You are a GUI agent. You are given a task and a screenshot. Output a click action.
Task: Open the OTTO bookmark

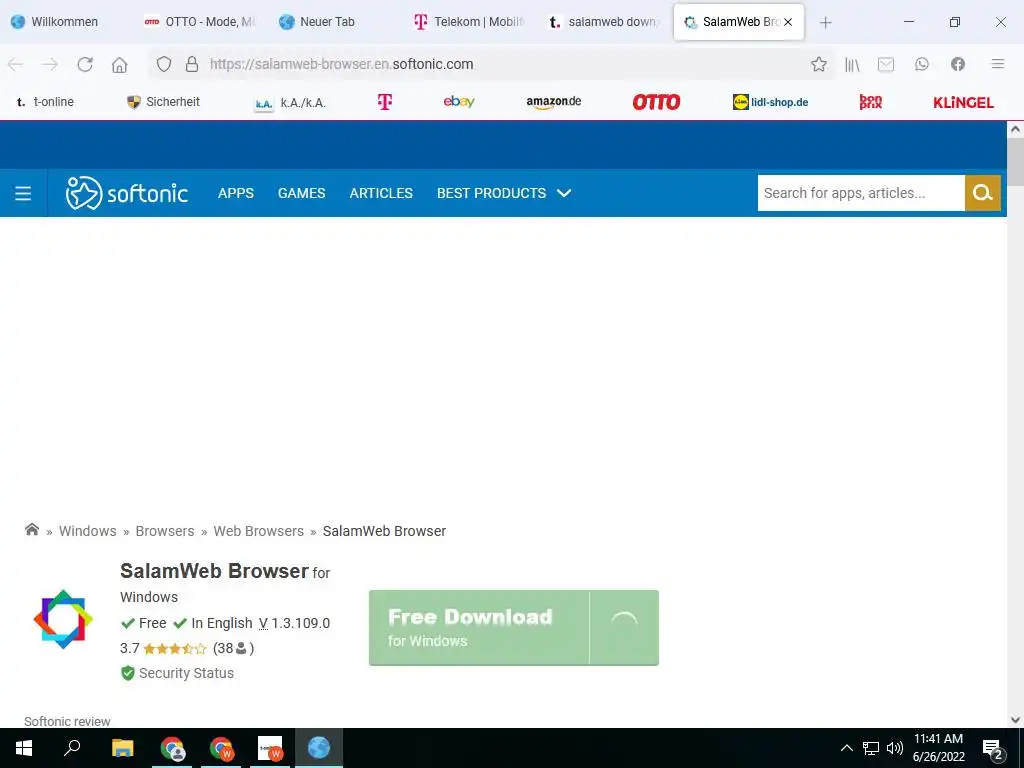[656, 102]
